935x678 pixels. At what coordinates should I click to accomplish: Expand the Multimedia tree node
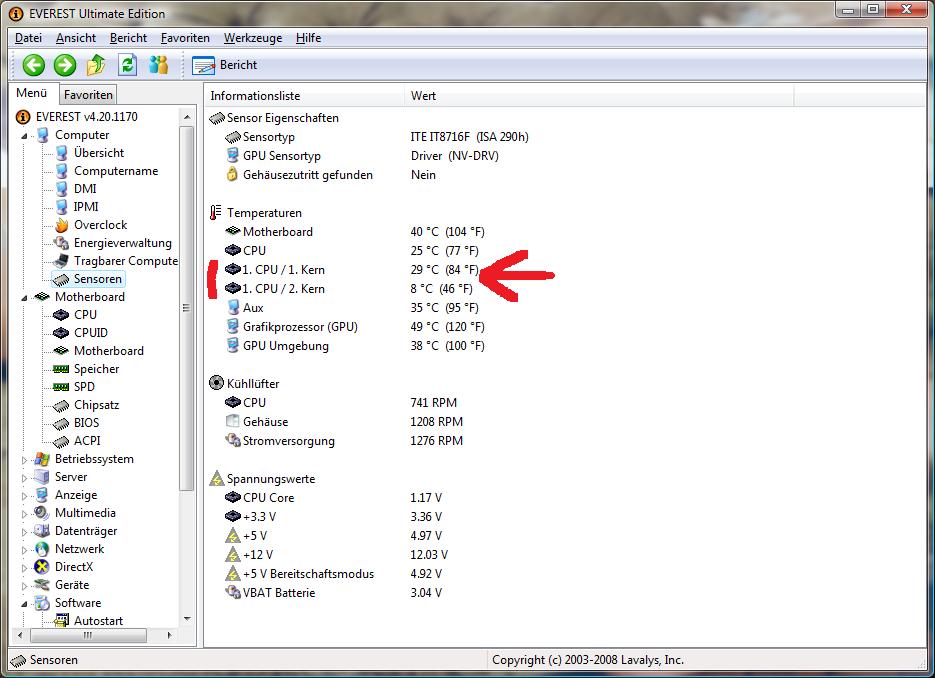(24, 513)
